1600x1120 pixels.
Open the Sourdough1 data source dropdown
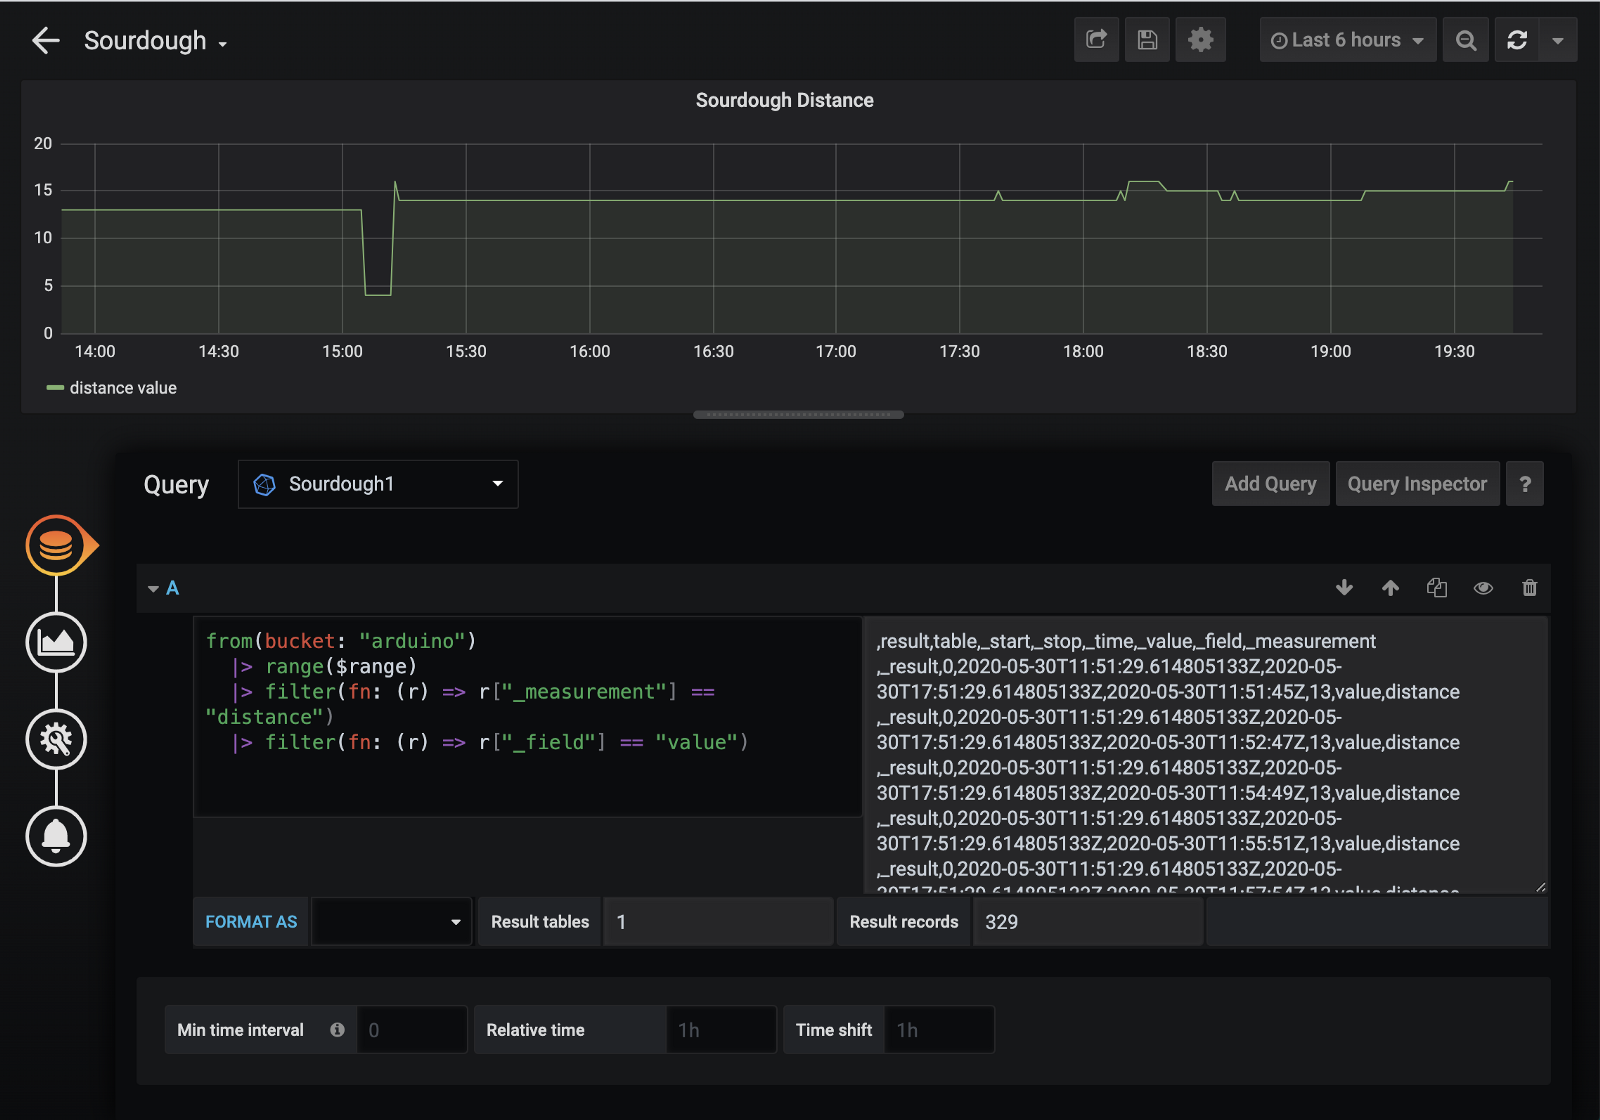pos(378,484)
